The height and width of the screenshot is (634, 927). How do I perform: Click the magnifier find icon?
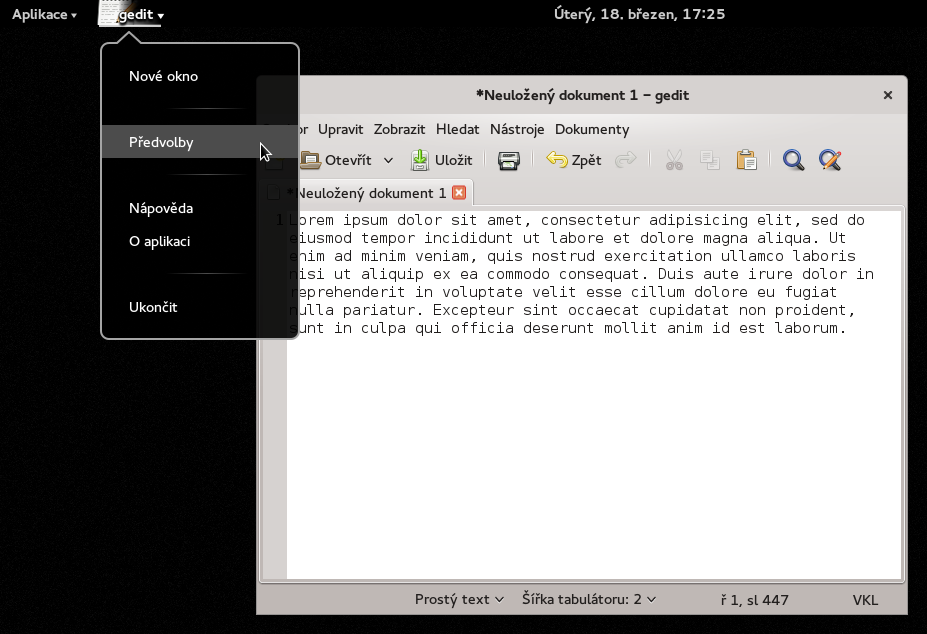pos(793,160)
